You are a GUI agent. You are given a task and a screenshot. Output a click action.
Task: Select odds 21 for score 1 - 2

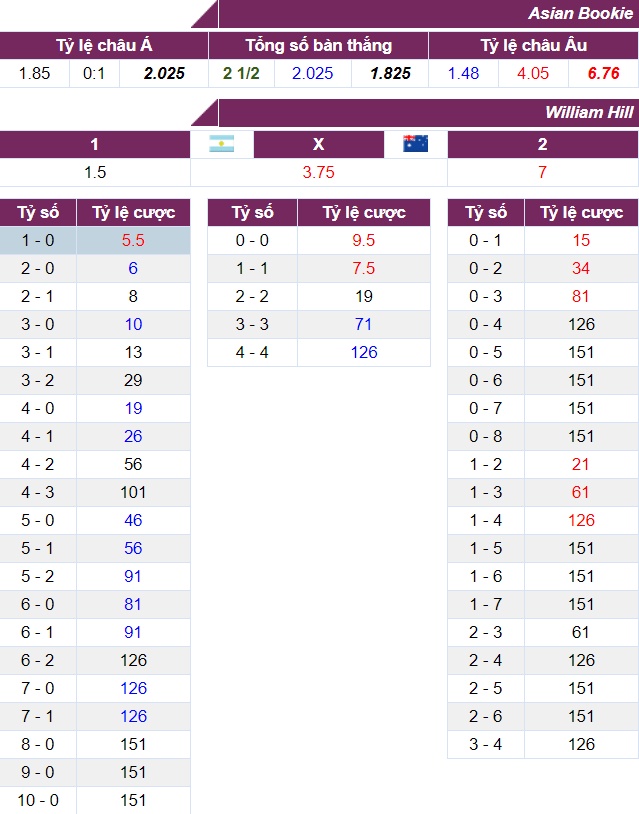pyautogui.click(x=581, y=464)
